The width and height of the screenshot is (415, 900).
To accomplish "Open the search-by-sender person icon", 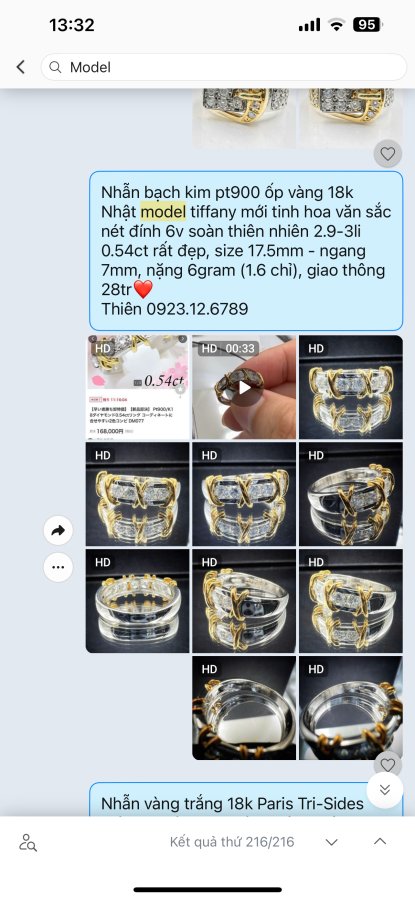I will (28, 842).
